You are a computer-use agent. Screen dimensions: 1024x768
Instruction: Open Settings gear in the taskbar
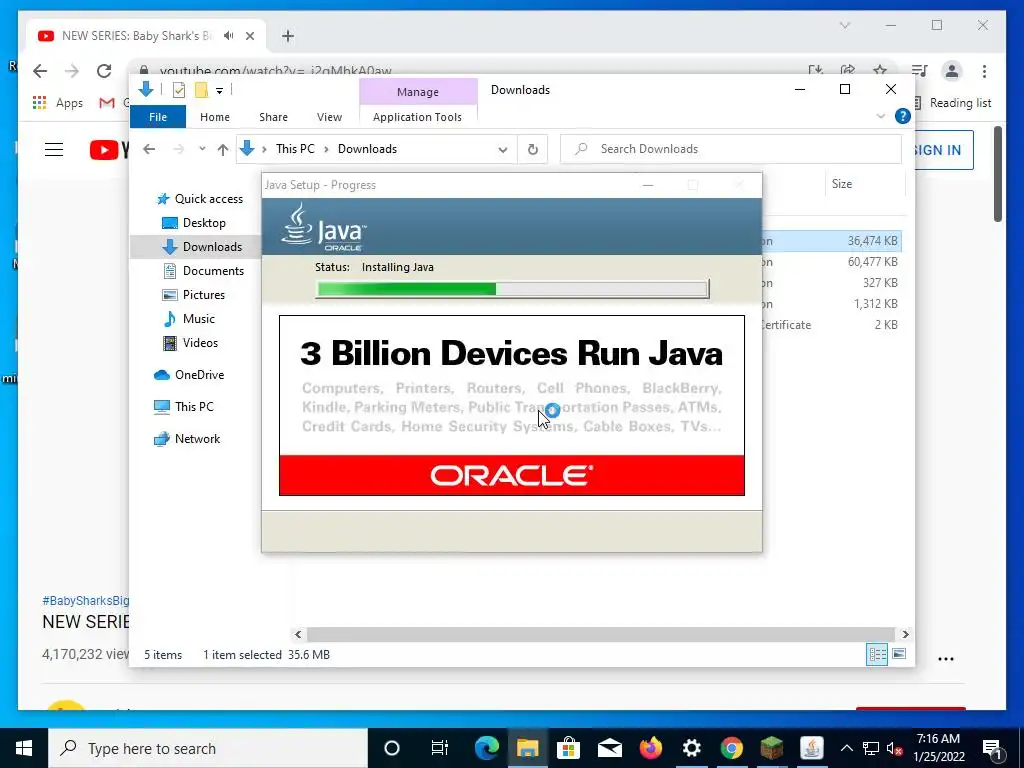click(692, 748)
